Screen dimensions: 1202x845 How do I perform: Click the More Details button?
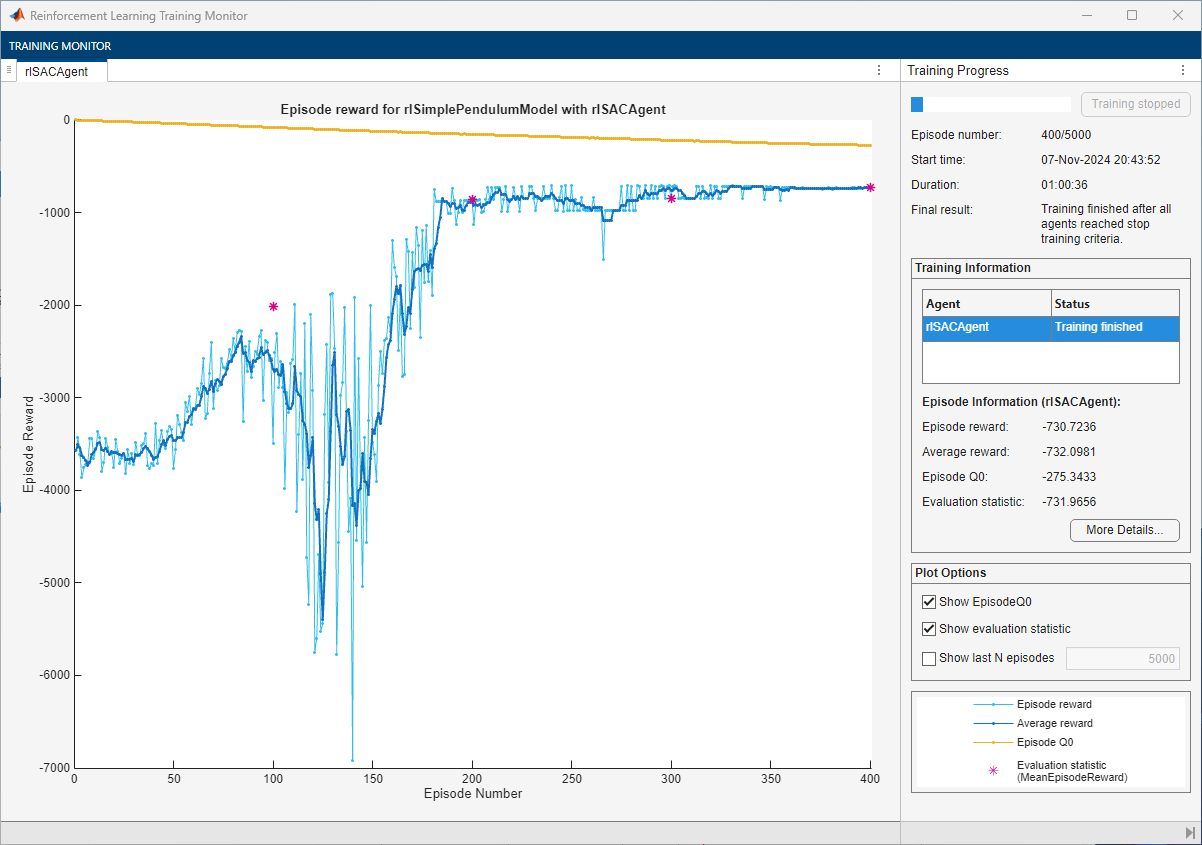pos(1124,530)
